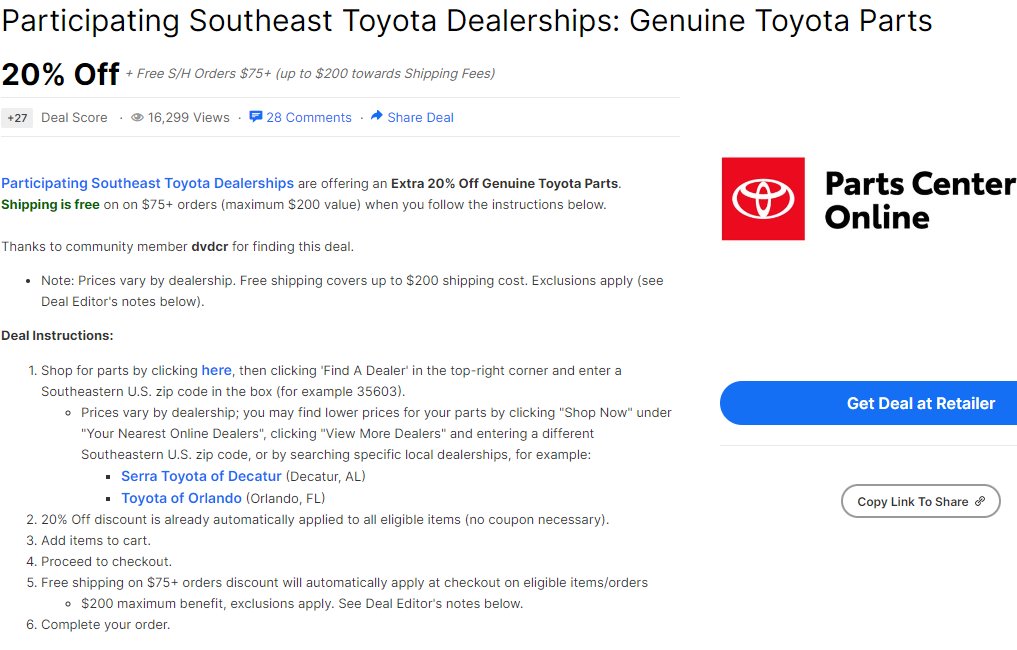Click the Share Deal link
This screenshot has width=1017, height=650.
point(420,117)
